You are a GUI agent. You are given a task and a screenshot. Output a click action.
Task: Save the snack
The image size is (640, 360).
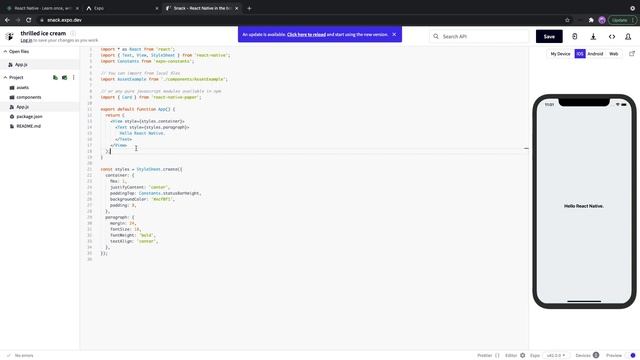[x=549, y=36]
